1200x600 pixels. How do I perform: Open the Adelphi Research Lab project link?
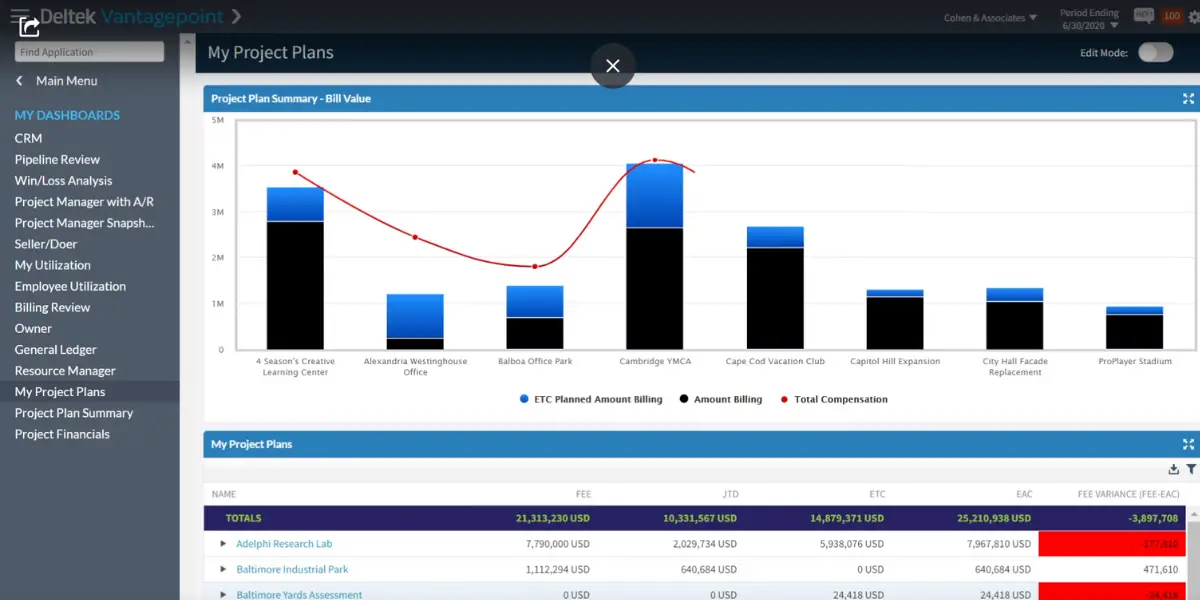pyautogui.click(x=284, y=544)
